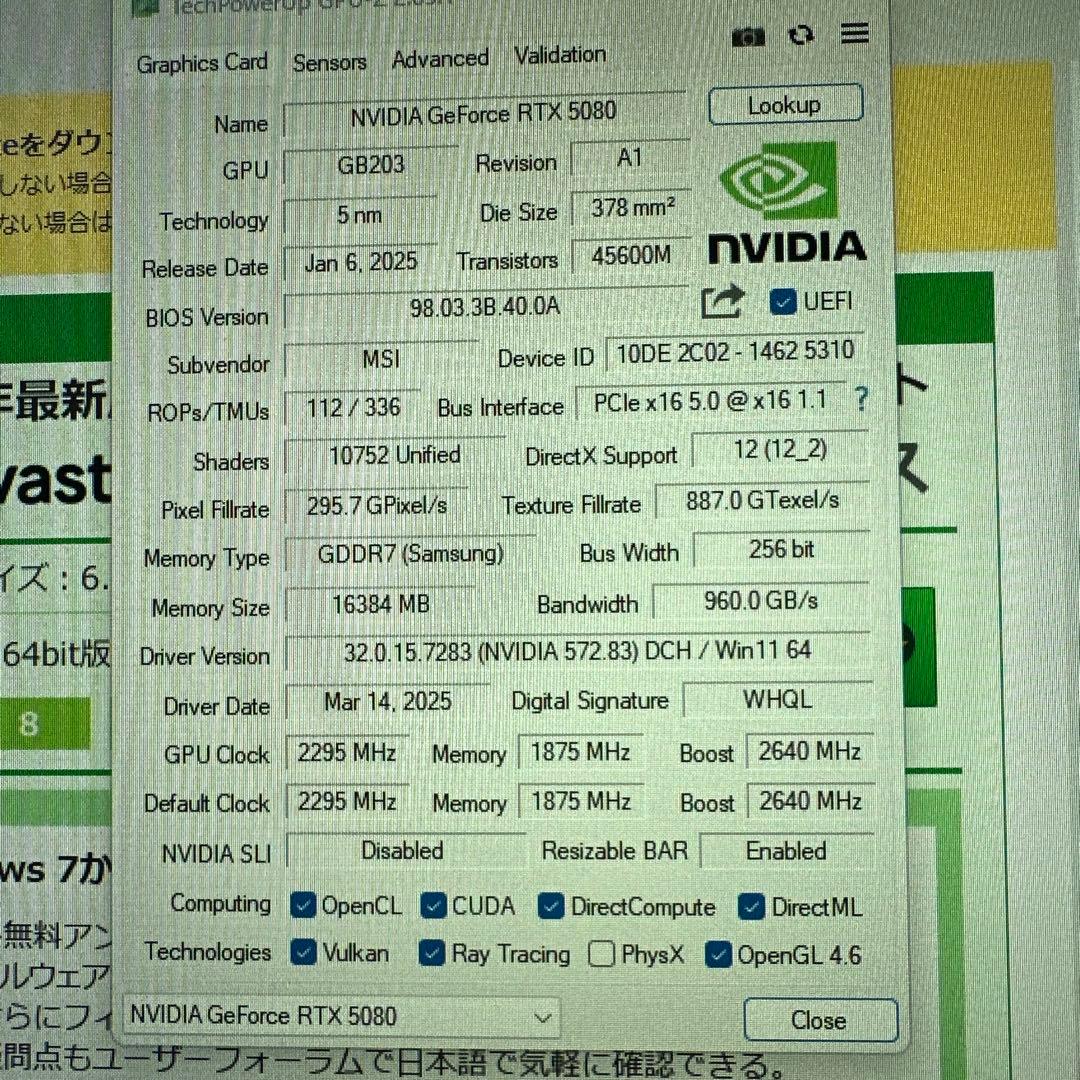Click the question mark beside Bus Interface

pyautogui.click(x=860, y=401)
